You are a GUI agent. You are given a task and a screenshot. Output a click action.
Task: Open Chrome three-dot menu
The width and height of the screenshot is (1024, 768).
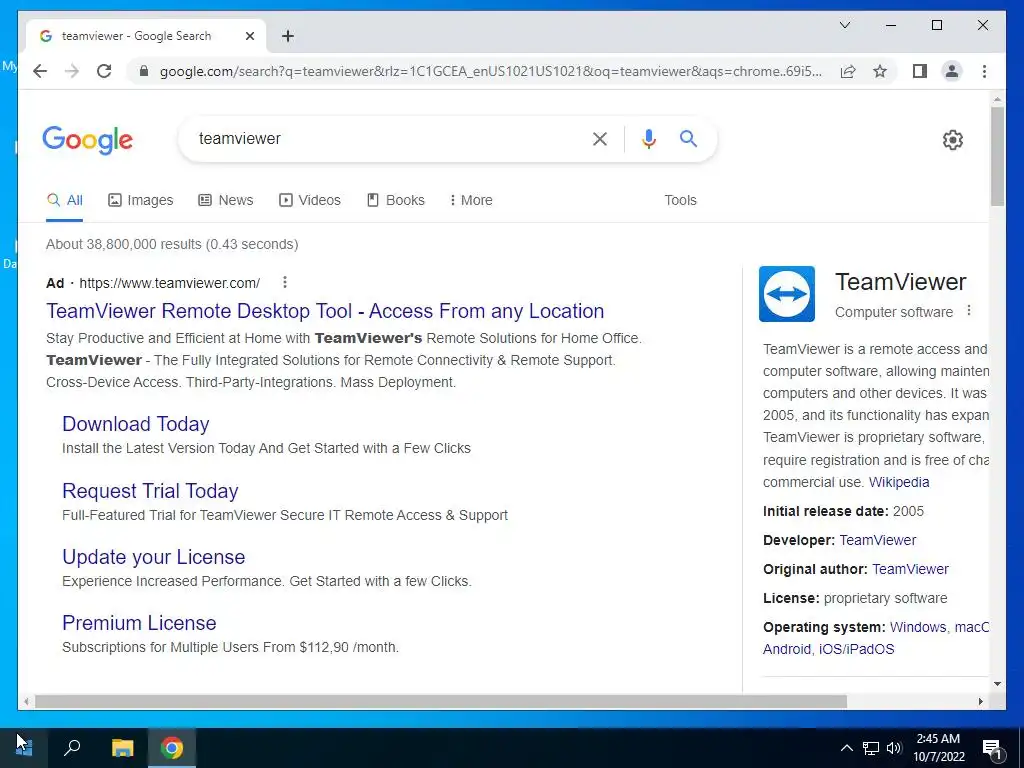click(984, 71)
